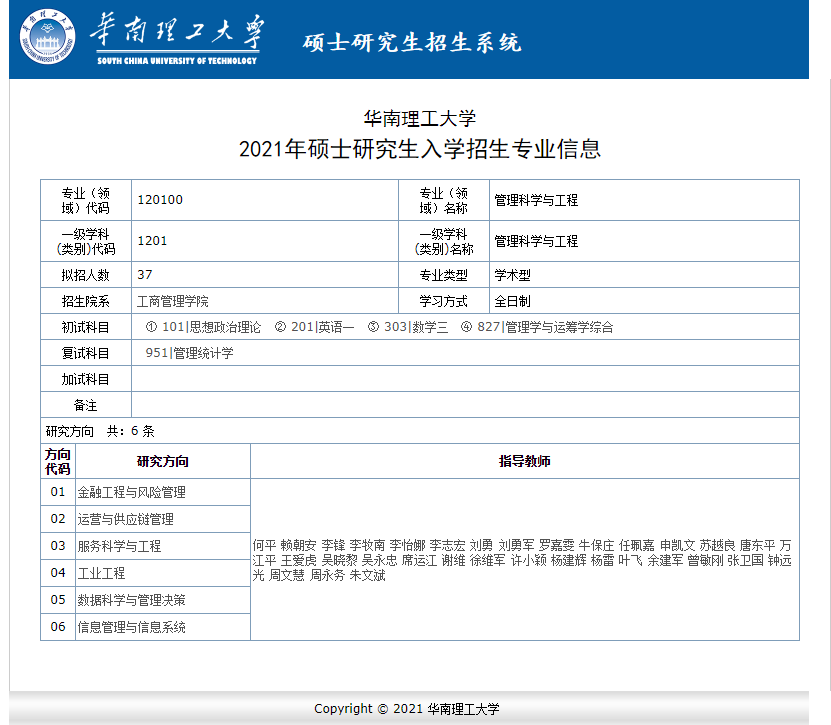Click the 指导教师 column header
This screenshot has height=725, width=831.
point(524,461)
